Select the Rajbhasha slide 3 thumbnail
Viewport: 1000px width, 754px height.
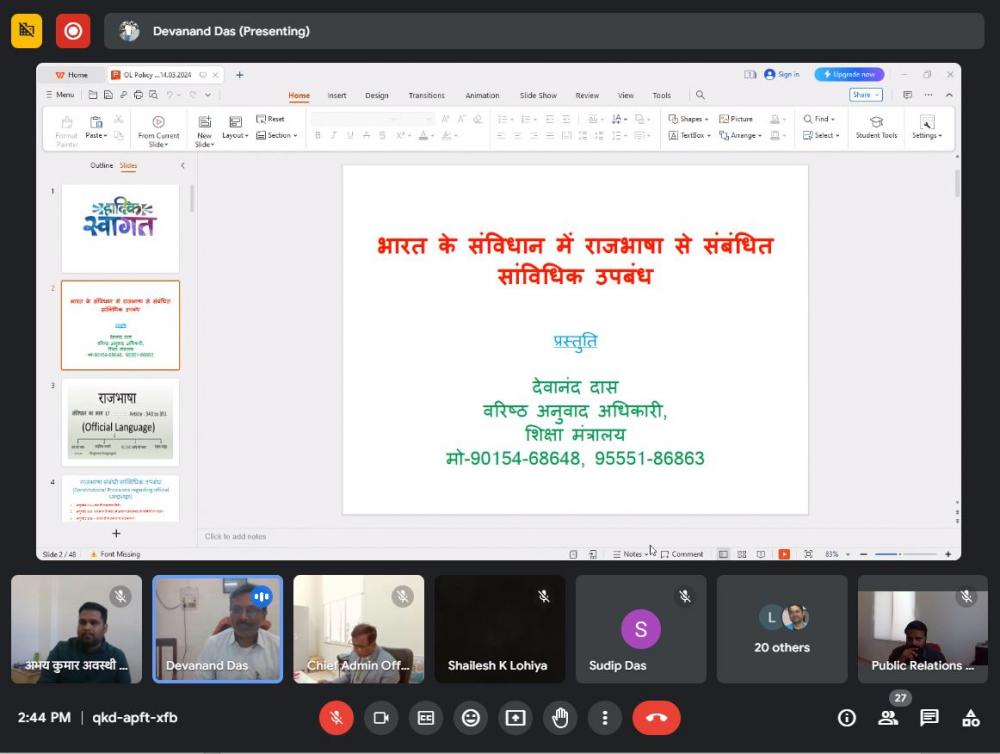(120, 422)
